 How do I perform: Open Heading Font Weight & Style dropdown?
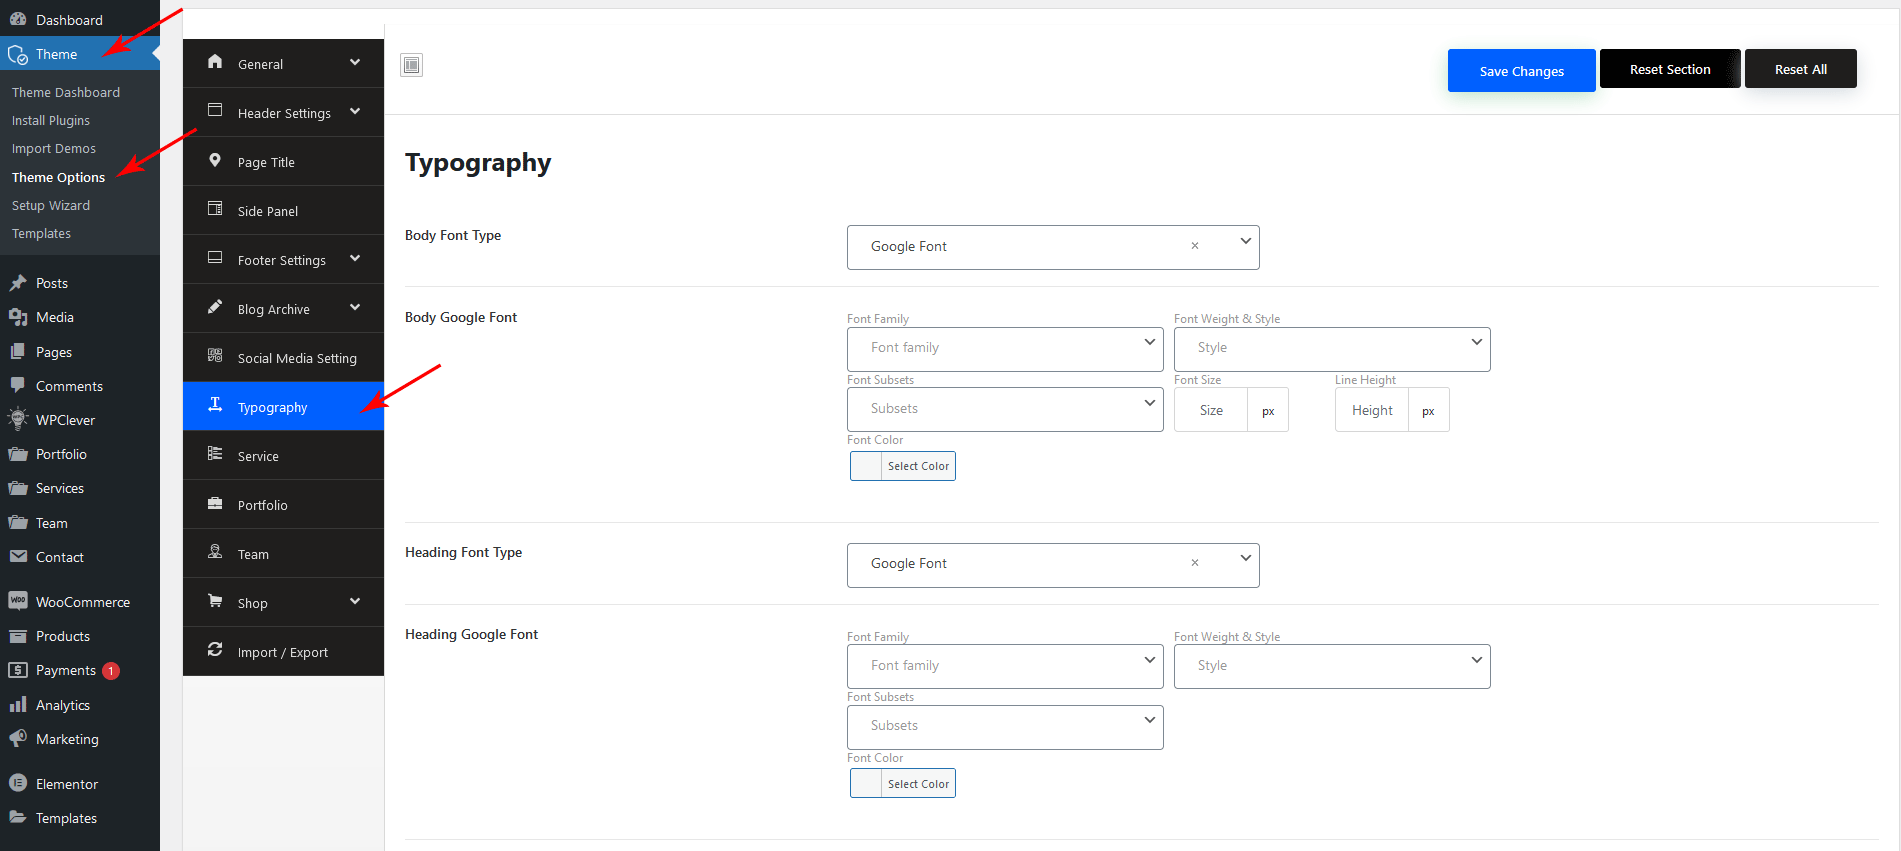(x=1331, y=666)
